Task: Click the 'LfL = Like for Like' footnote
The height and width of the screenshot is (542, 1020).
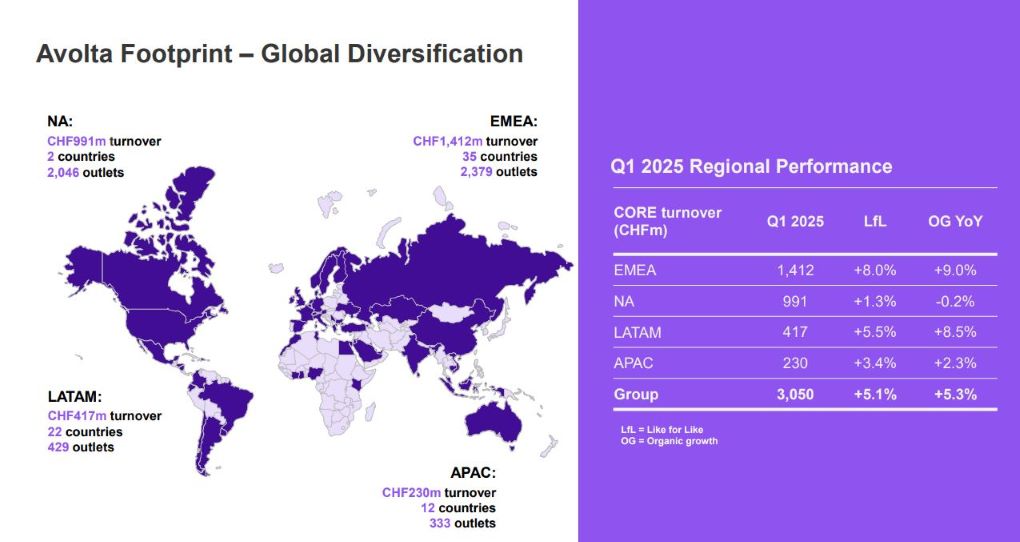Action: point(662,430)
